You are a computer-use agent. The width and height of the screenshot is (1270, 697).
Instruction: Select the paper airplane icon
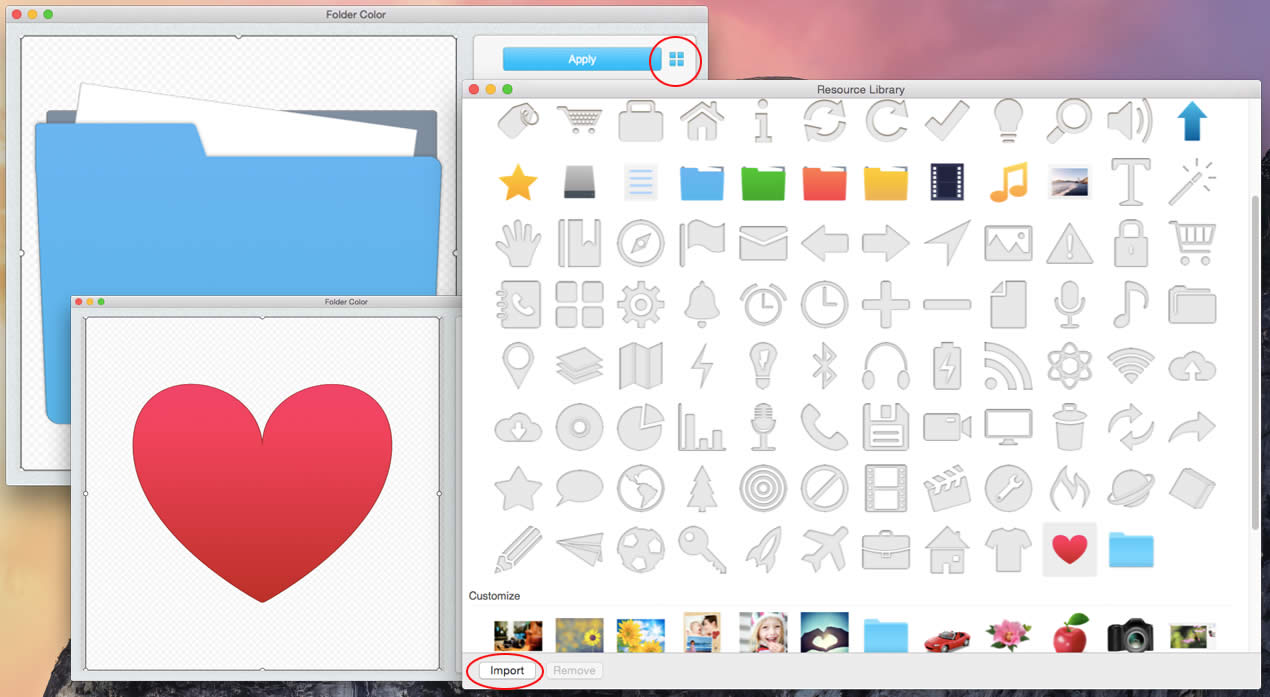pos(580,550)
